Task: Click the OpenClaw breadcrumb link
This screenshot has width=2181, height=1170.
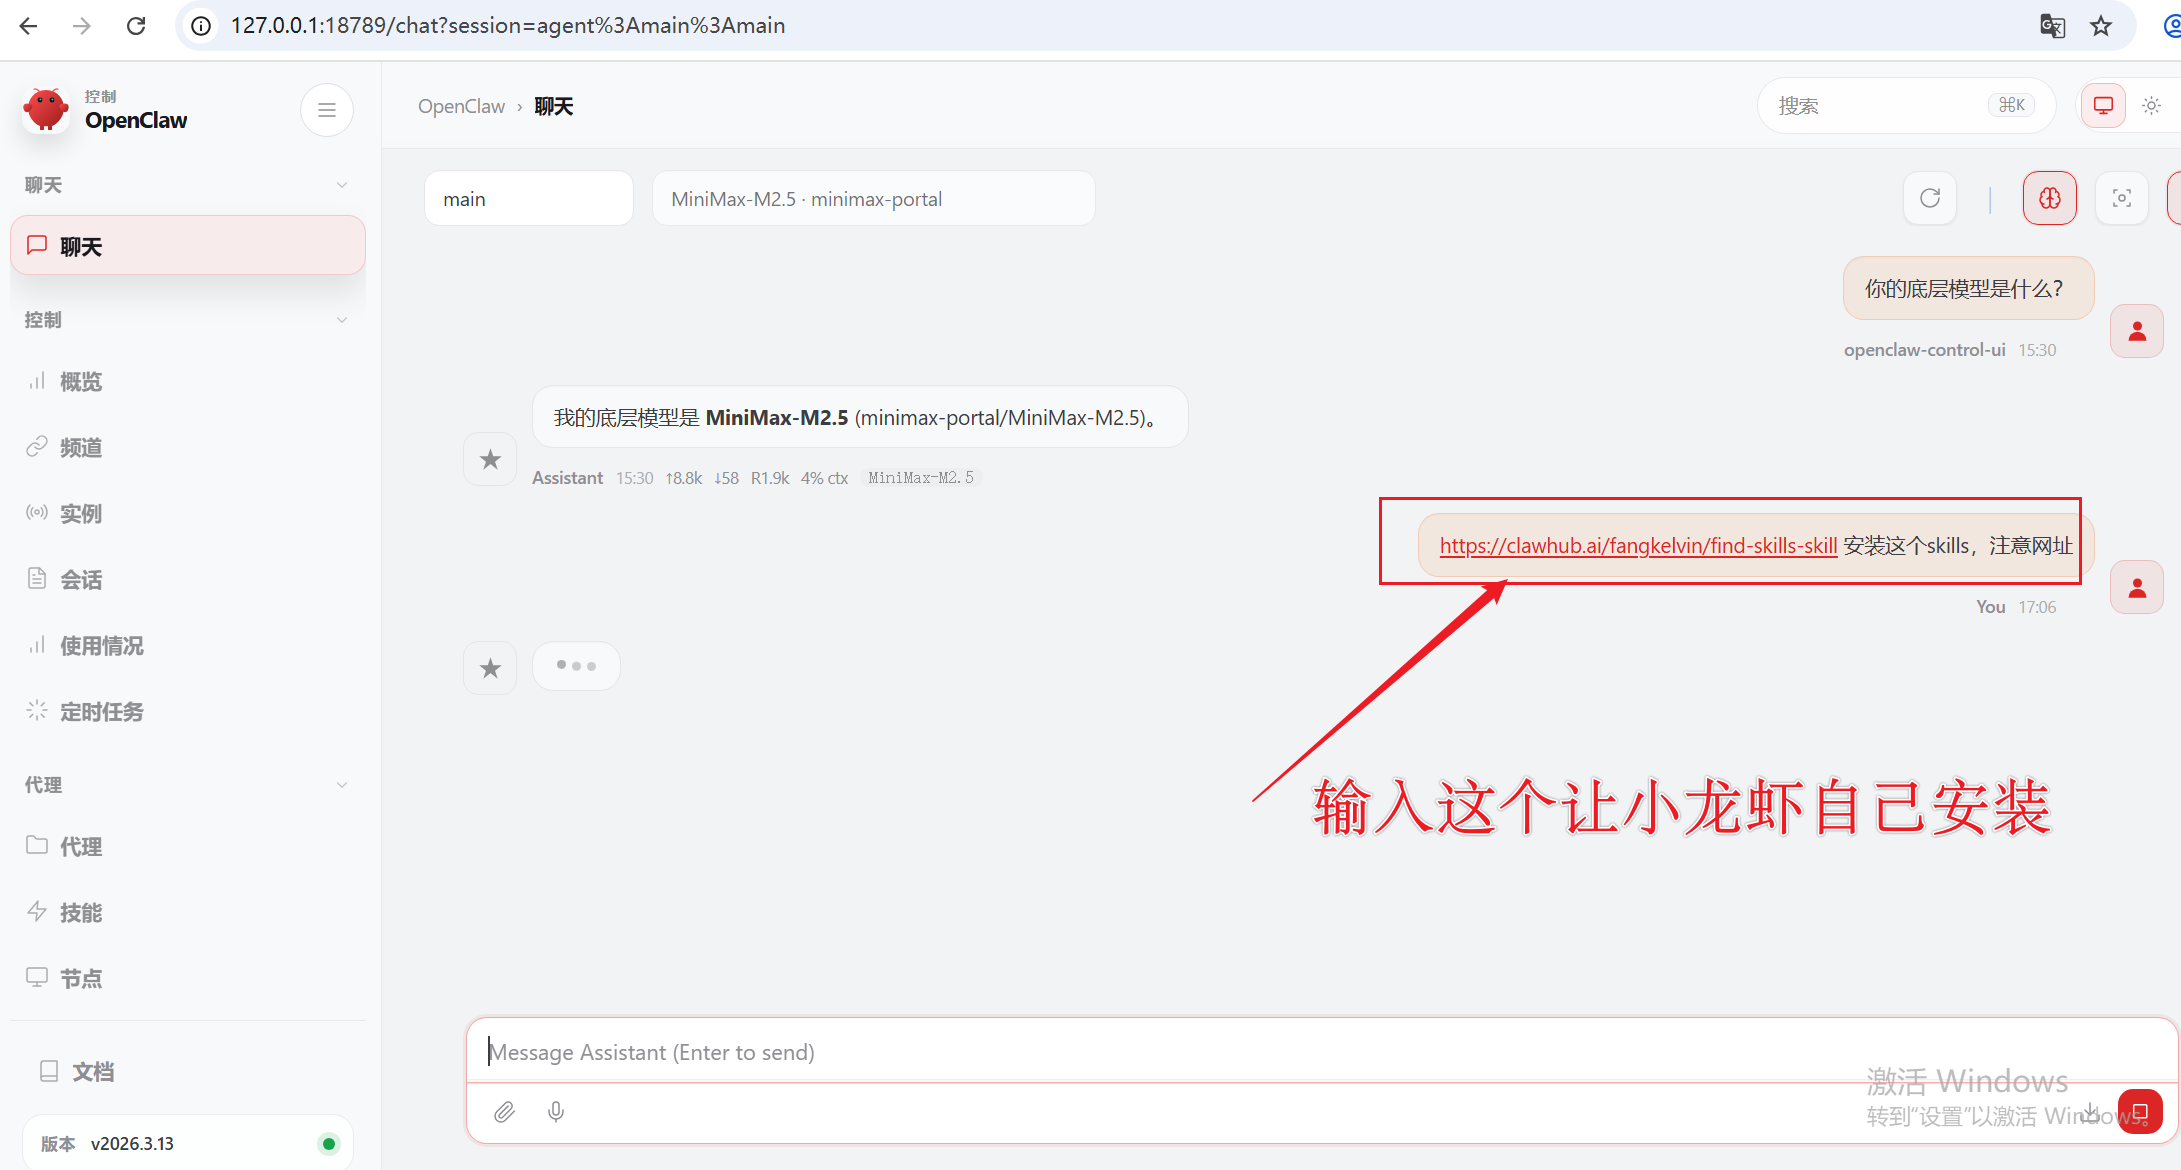Action: click(461, 106)
